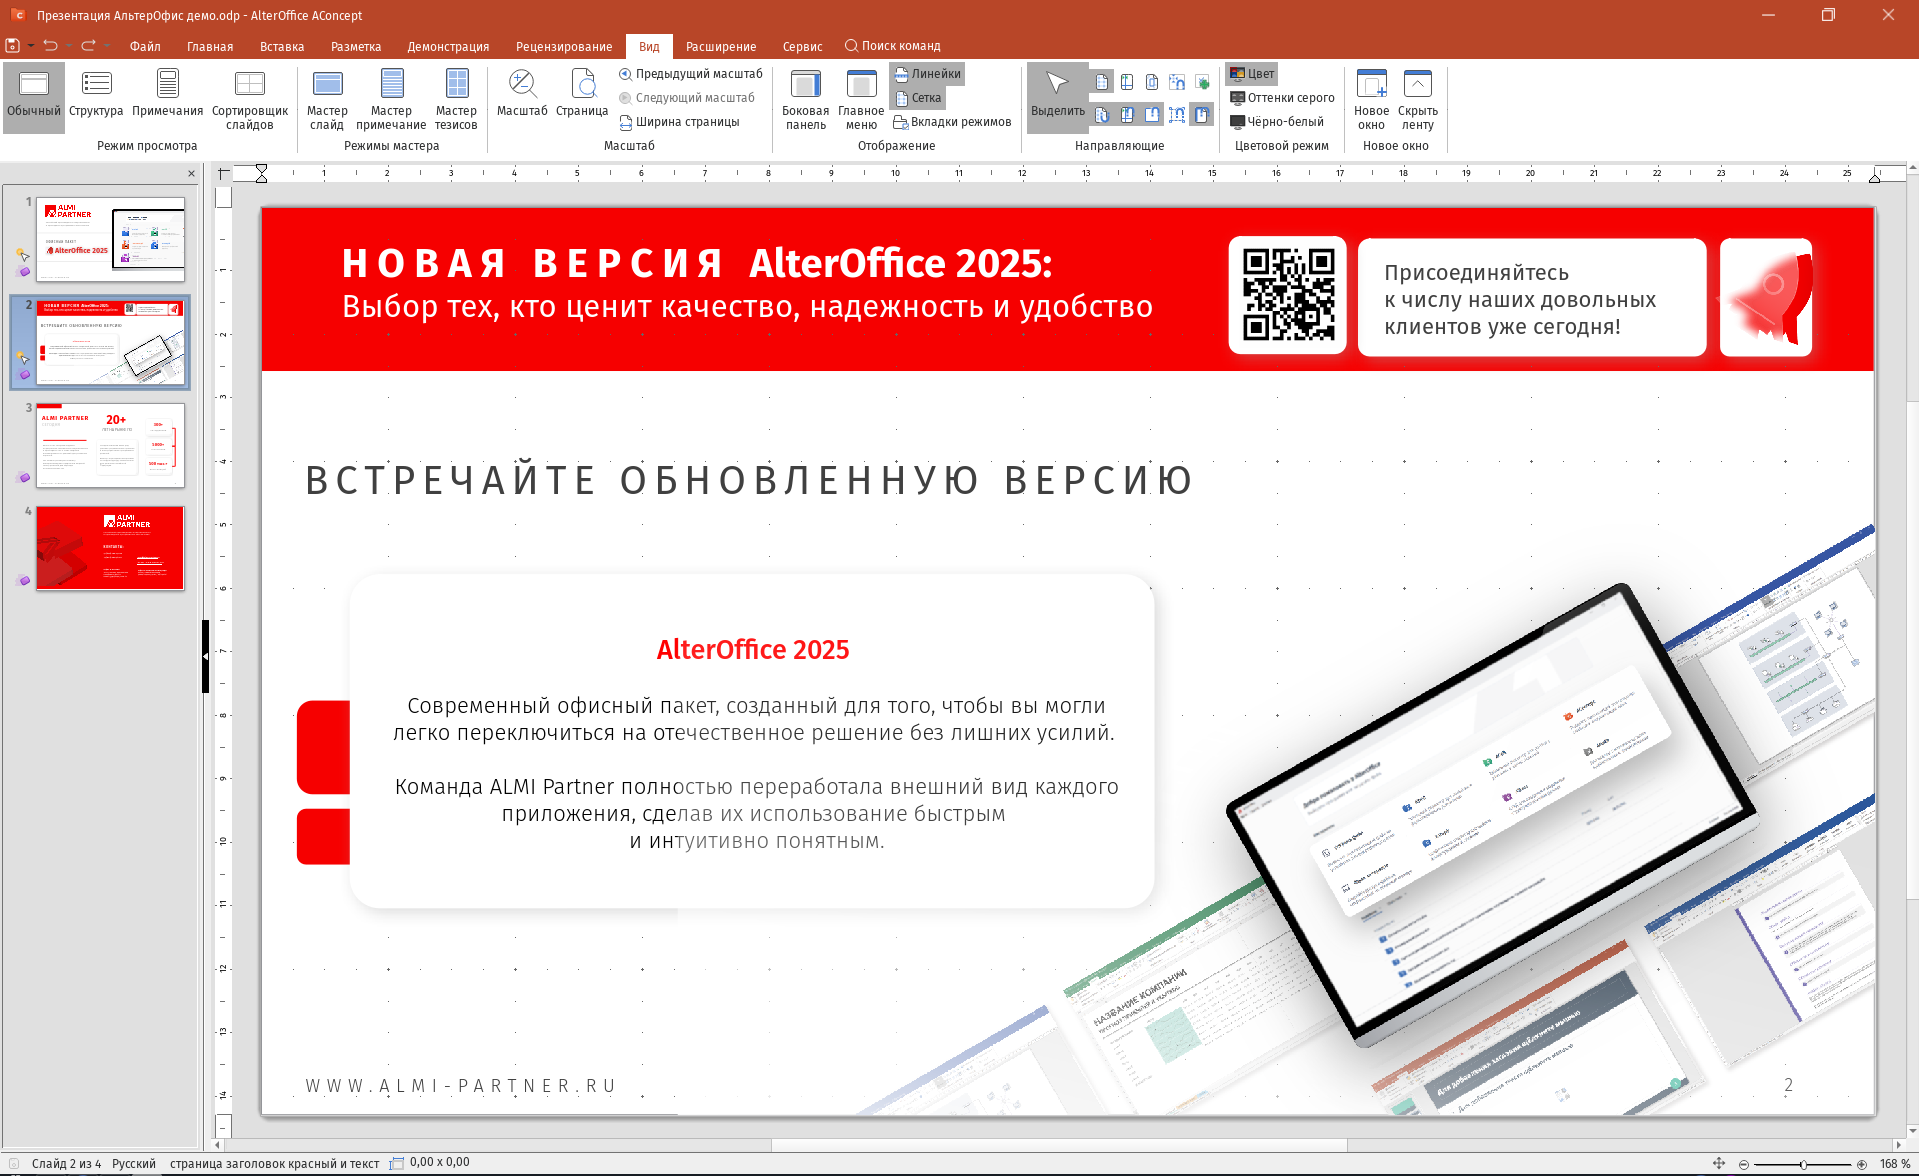The height and width of the screenshot is (1176, 1919).
Task: Click the zoom in plus icon
Action: (1862, 1164)
